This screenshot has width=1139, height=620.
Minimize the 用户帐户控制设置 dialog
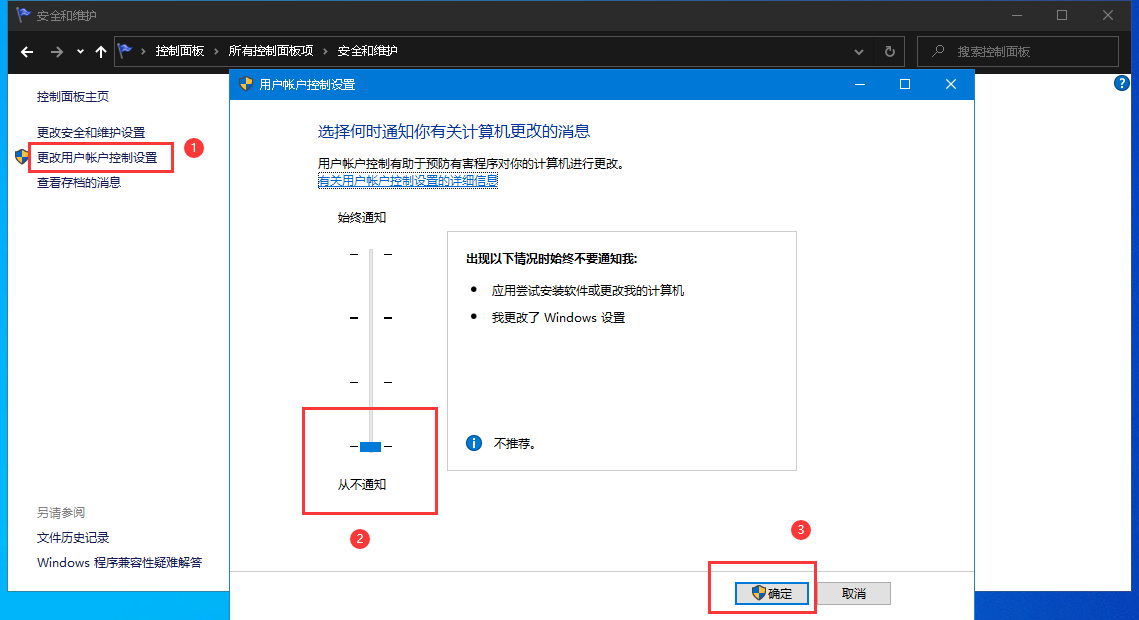point(860,84)
